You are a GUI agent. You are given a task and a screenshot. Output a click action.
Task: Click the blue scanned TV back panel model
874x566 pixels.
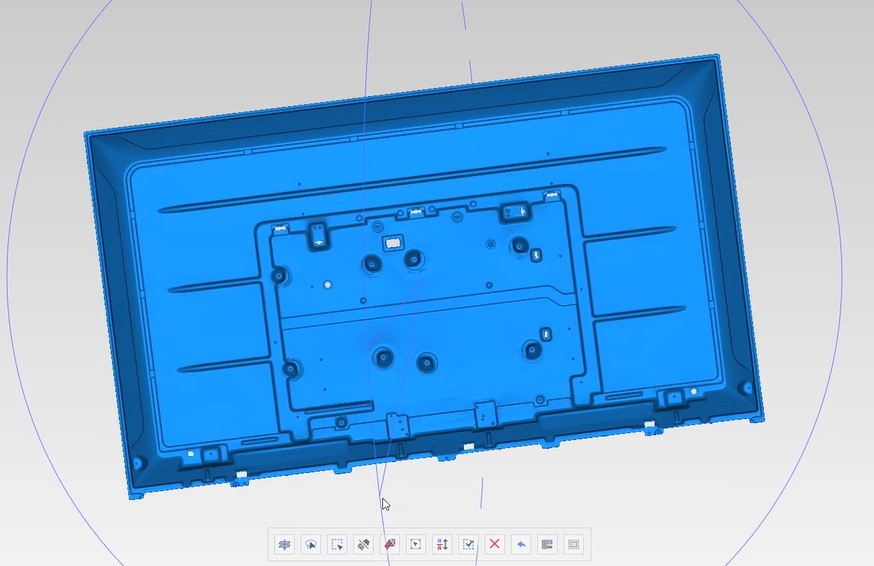(424, 279)
